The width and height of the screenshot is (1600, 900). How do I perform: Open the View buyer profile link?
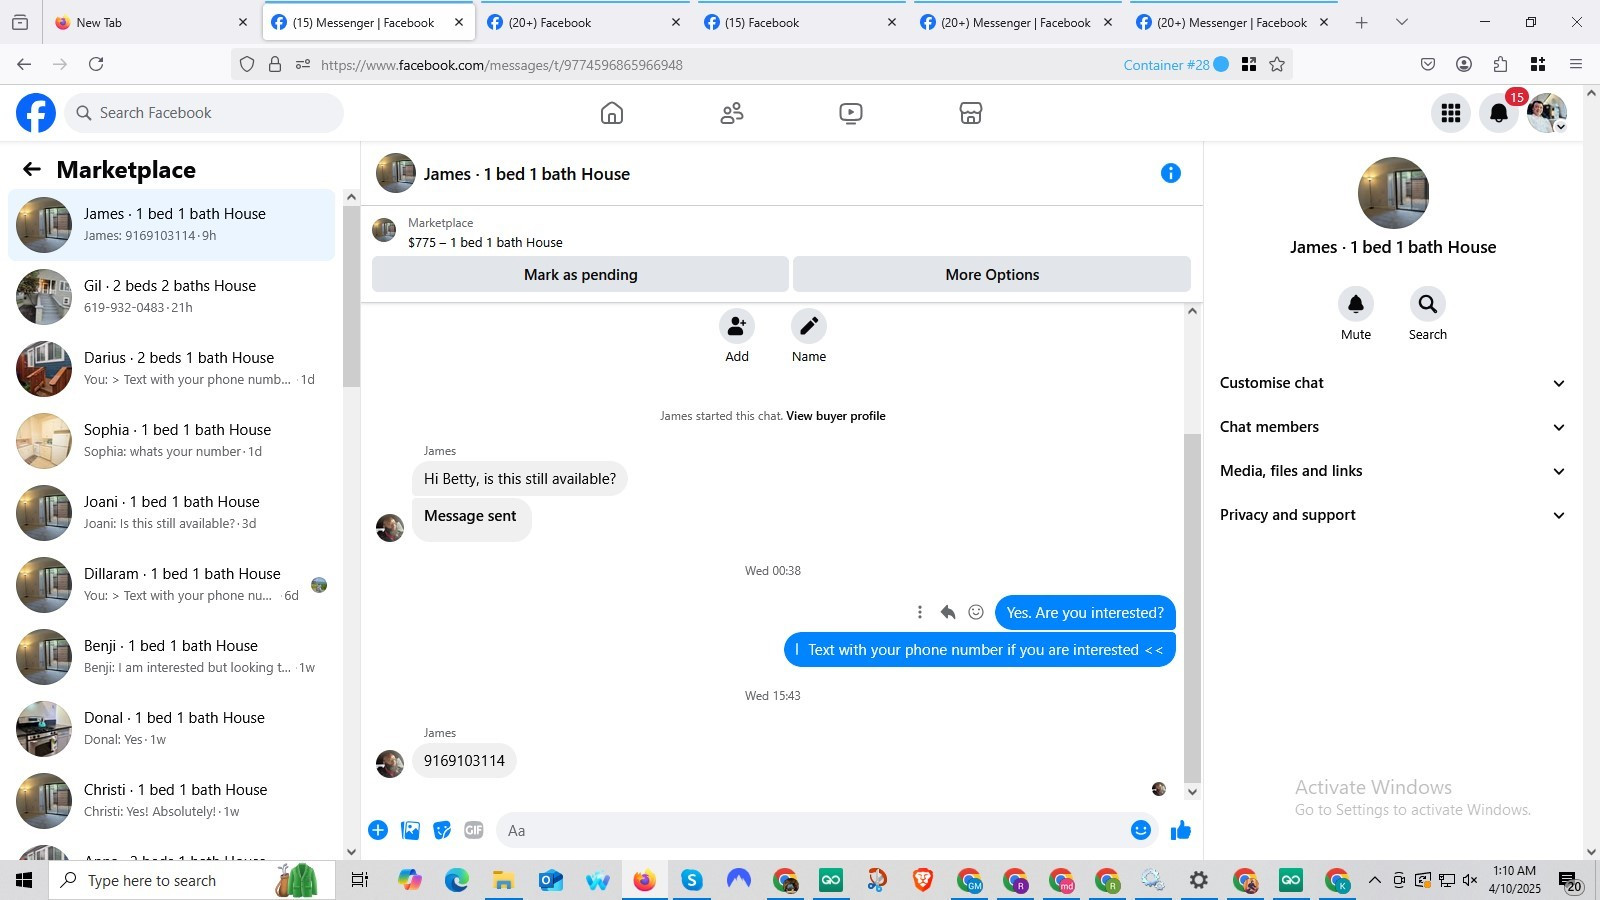pos(836,416)
